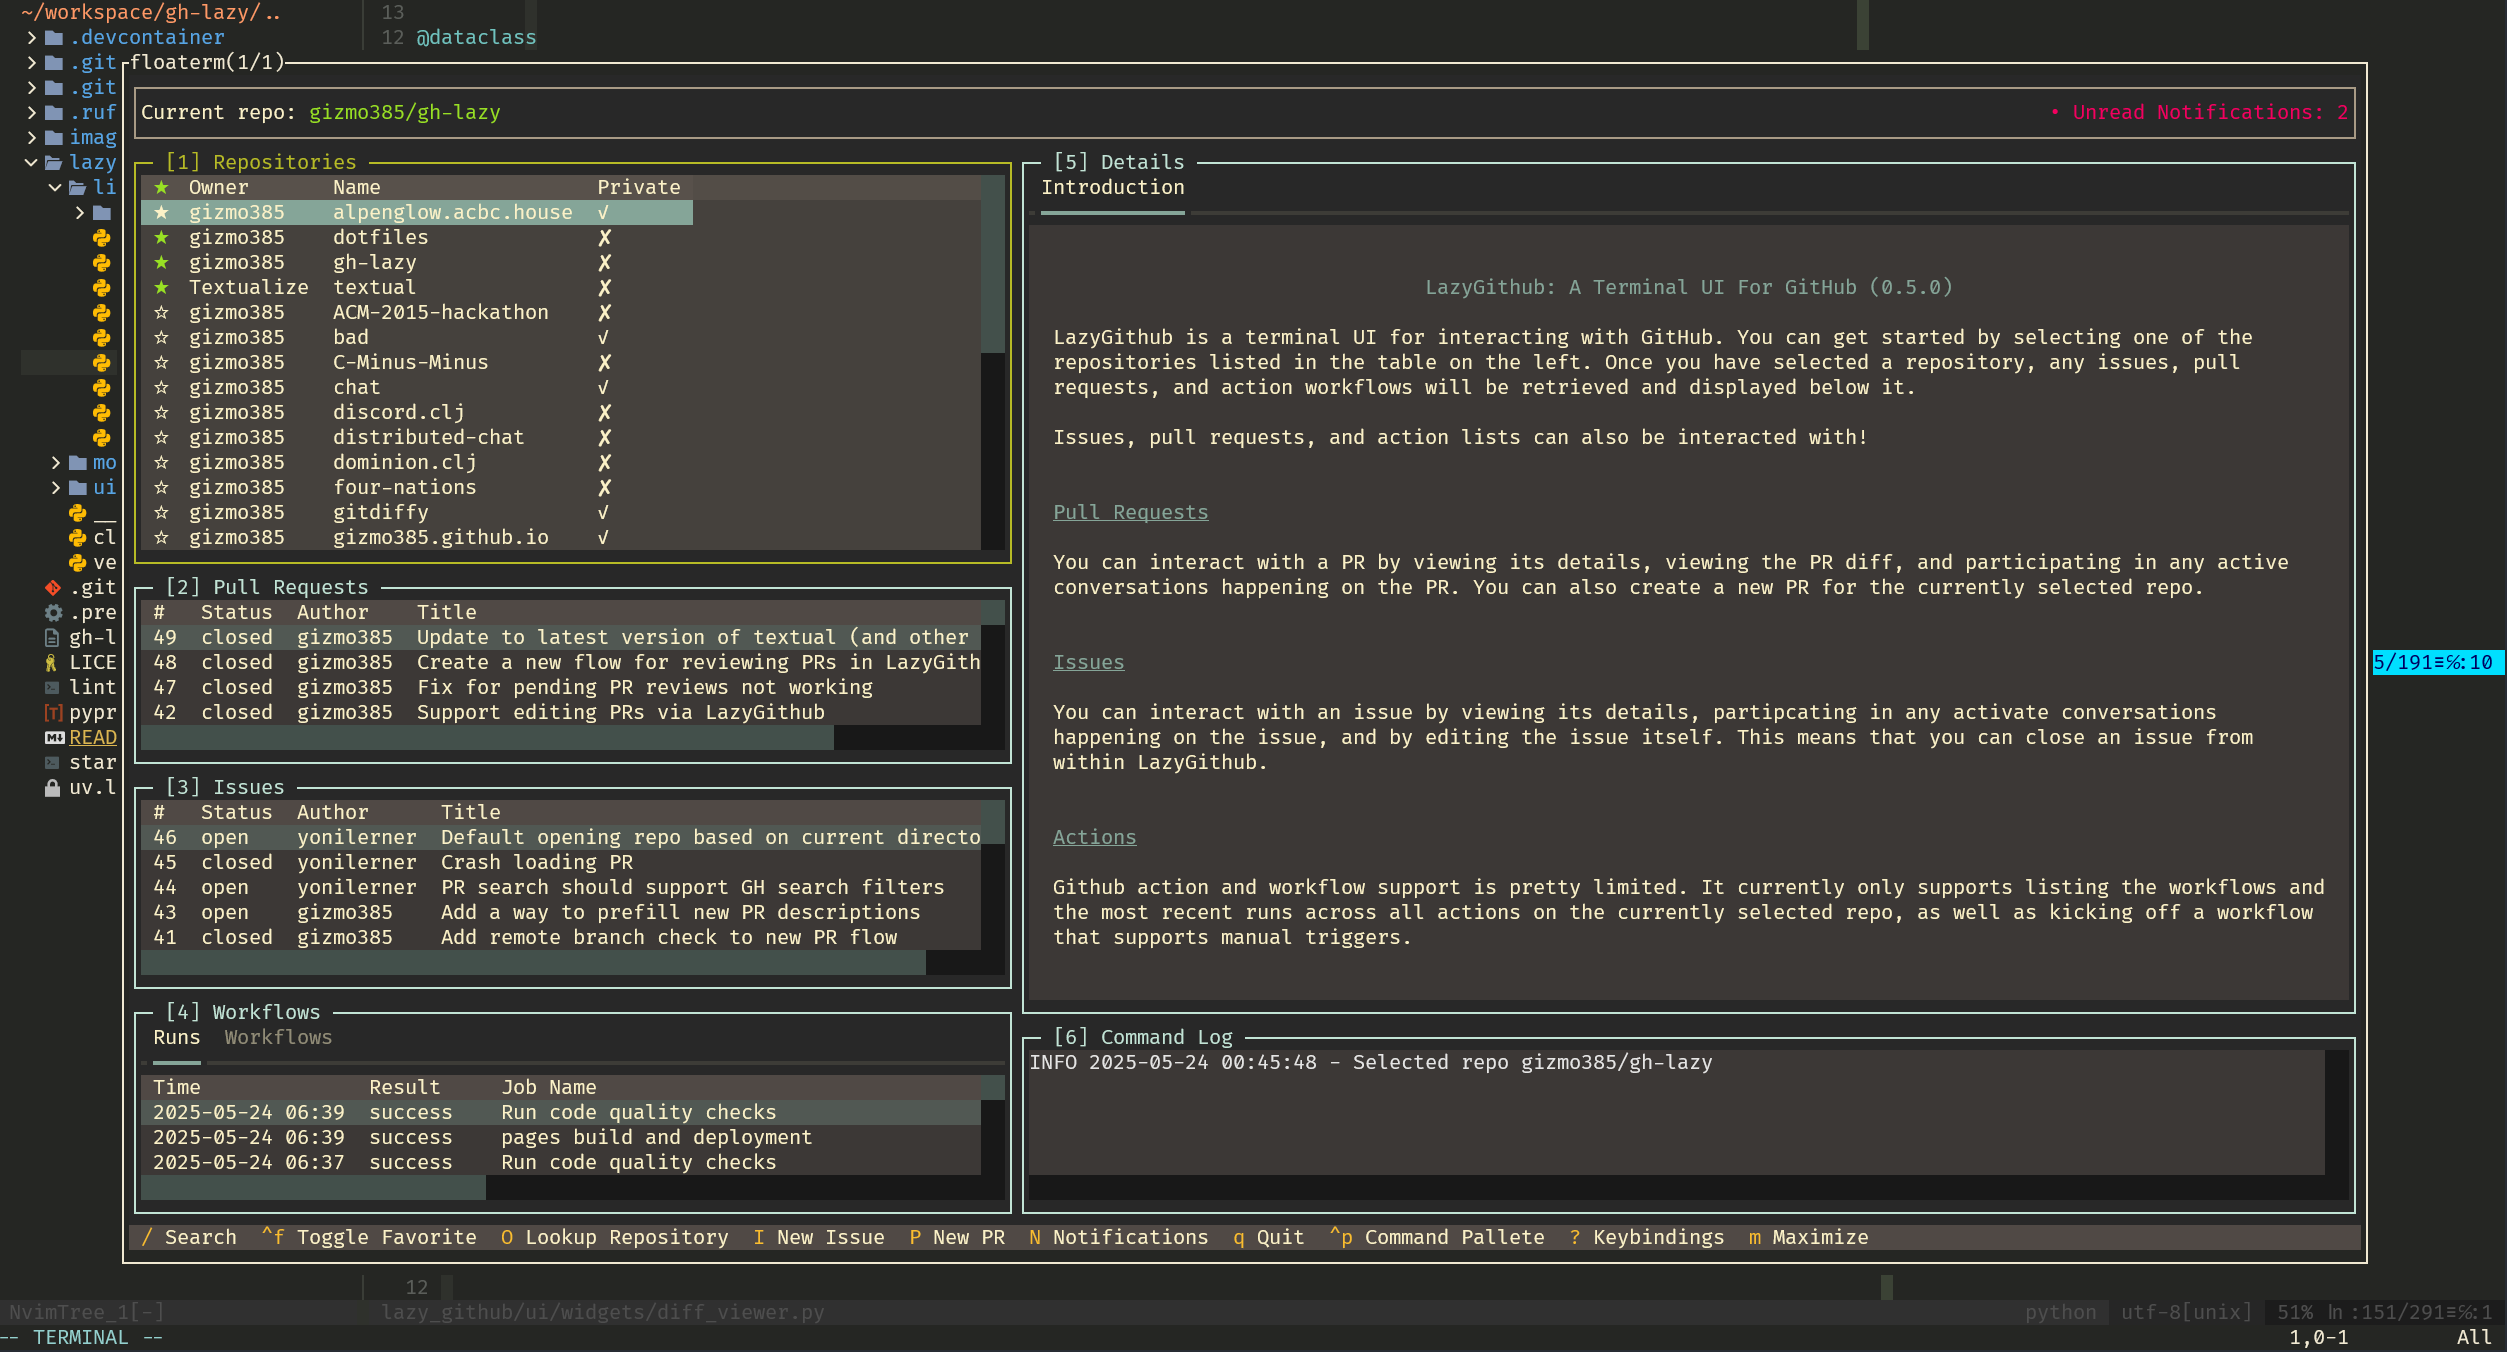Unfavorite the Textualize/textual repository

(x=162, y=287)
